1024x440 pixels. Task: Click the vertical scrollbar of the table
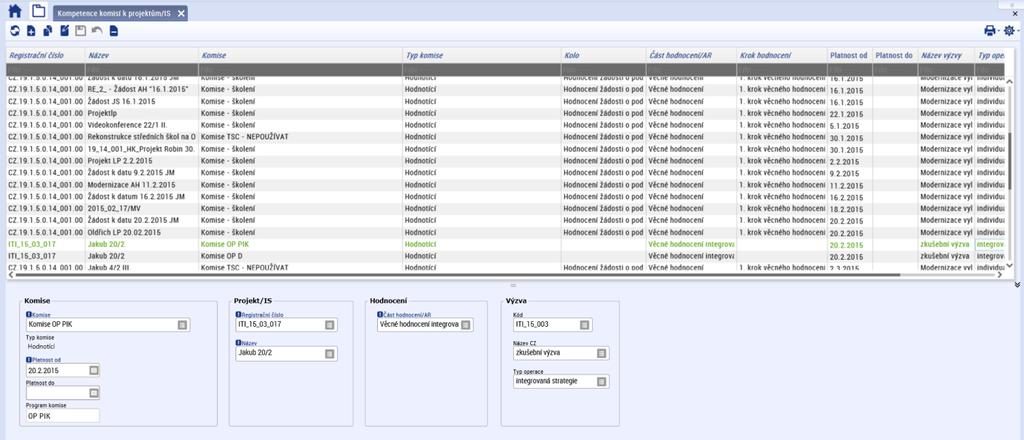[x=1012, y=163]
